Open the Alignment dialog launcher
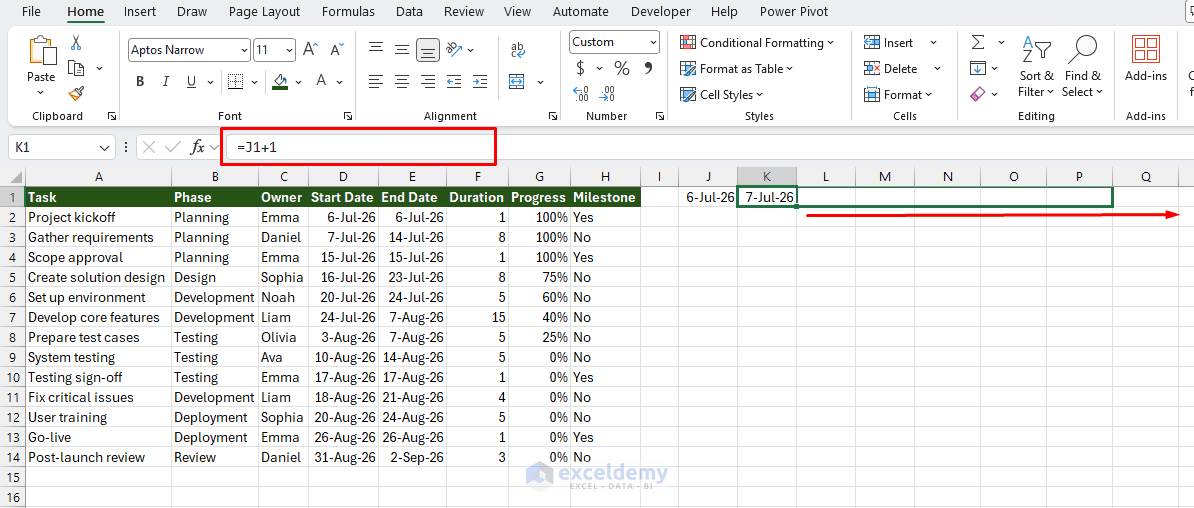 pyautogui.click(x=552, y=117)
